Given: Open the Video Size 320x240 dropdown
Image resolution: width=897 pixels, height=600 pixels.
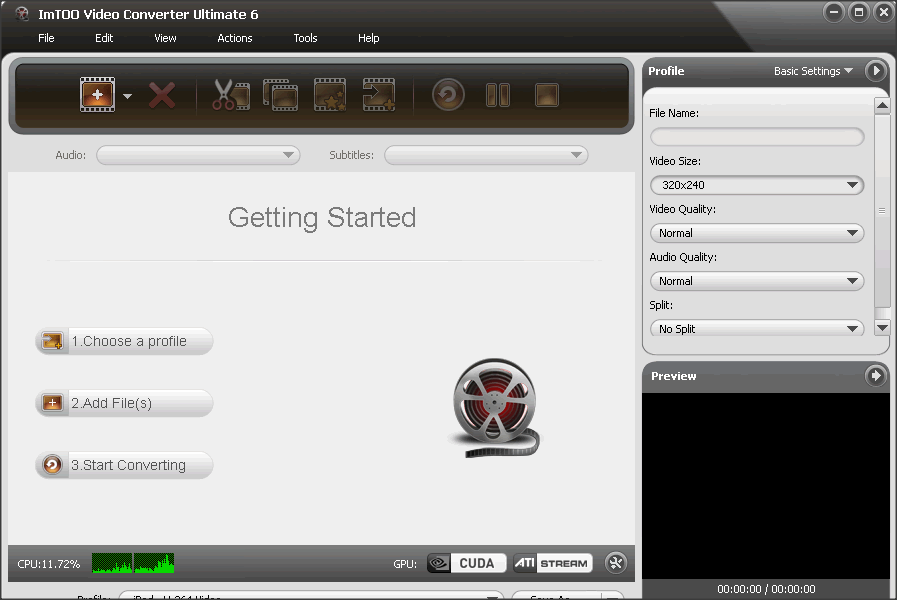Looking at the screenshot, I should click(x=757, y=185).
